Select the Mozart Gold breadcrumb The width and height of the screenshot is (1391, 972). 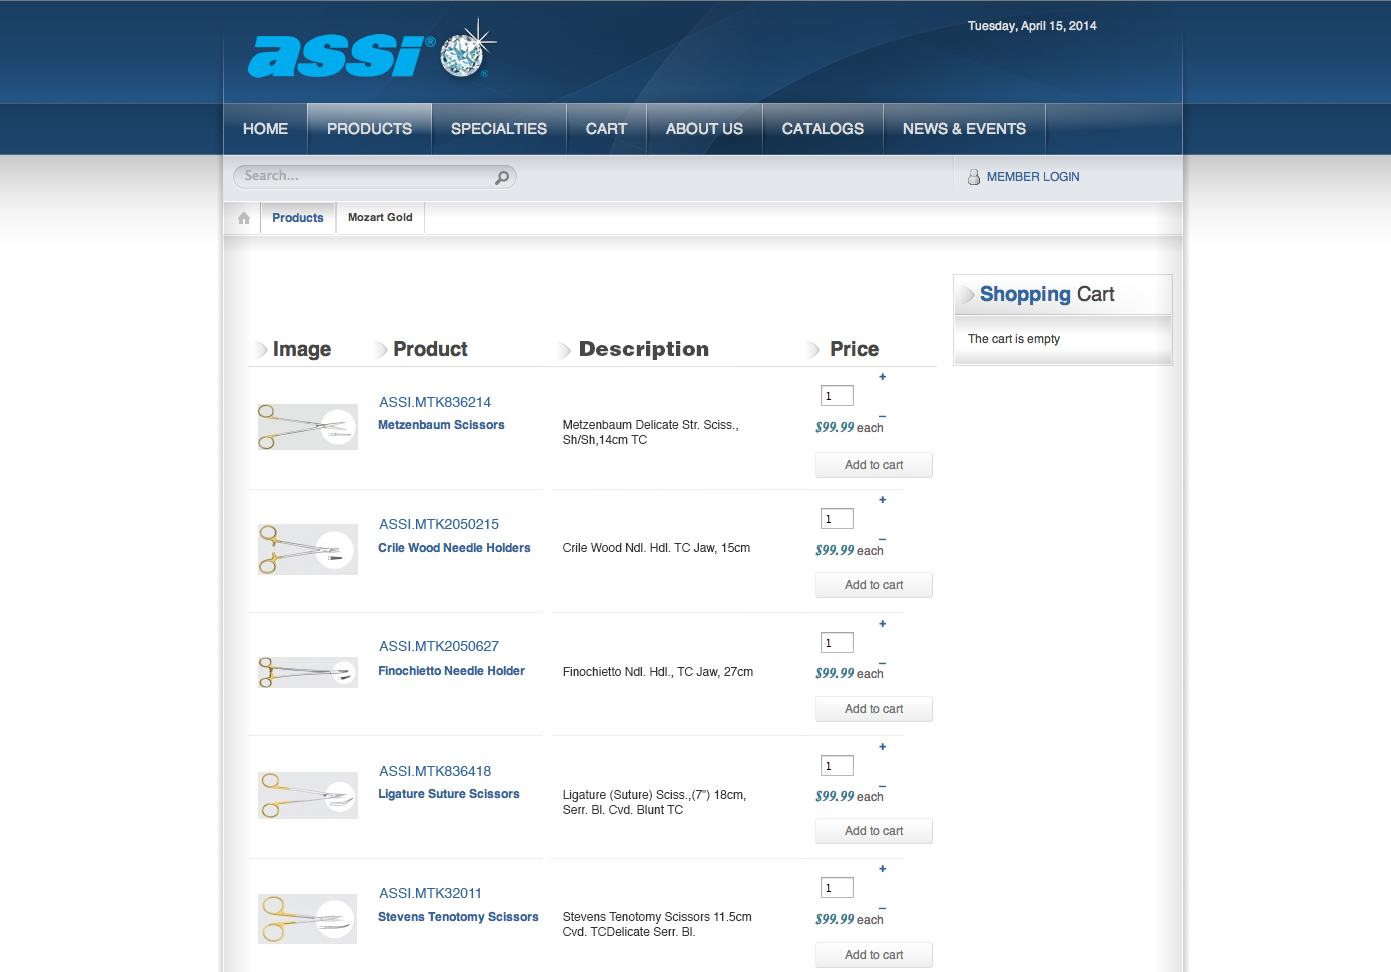[x=380, y=217]
